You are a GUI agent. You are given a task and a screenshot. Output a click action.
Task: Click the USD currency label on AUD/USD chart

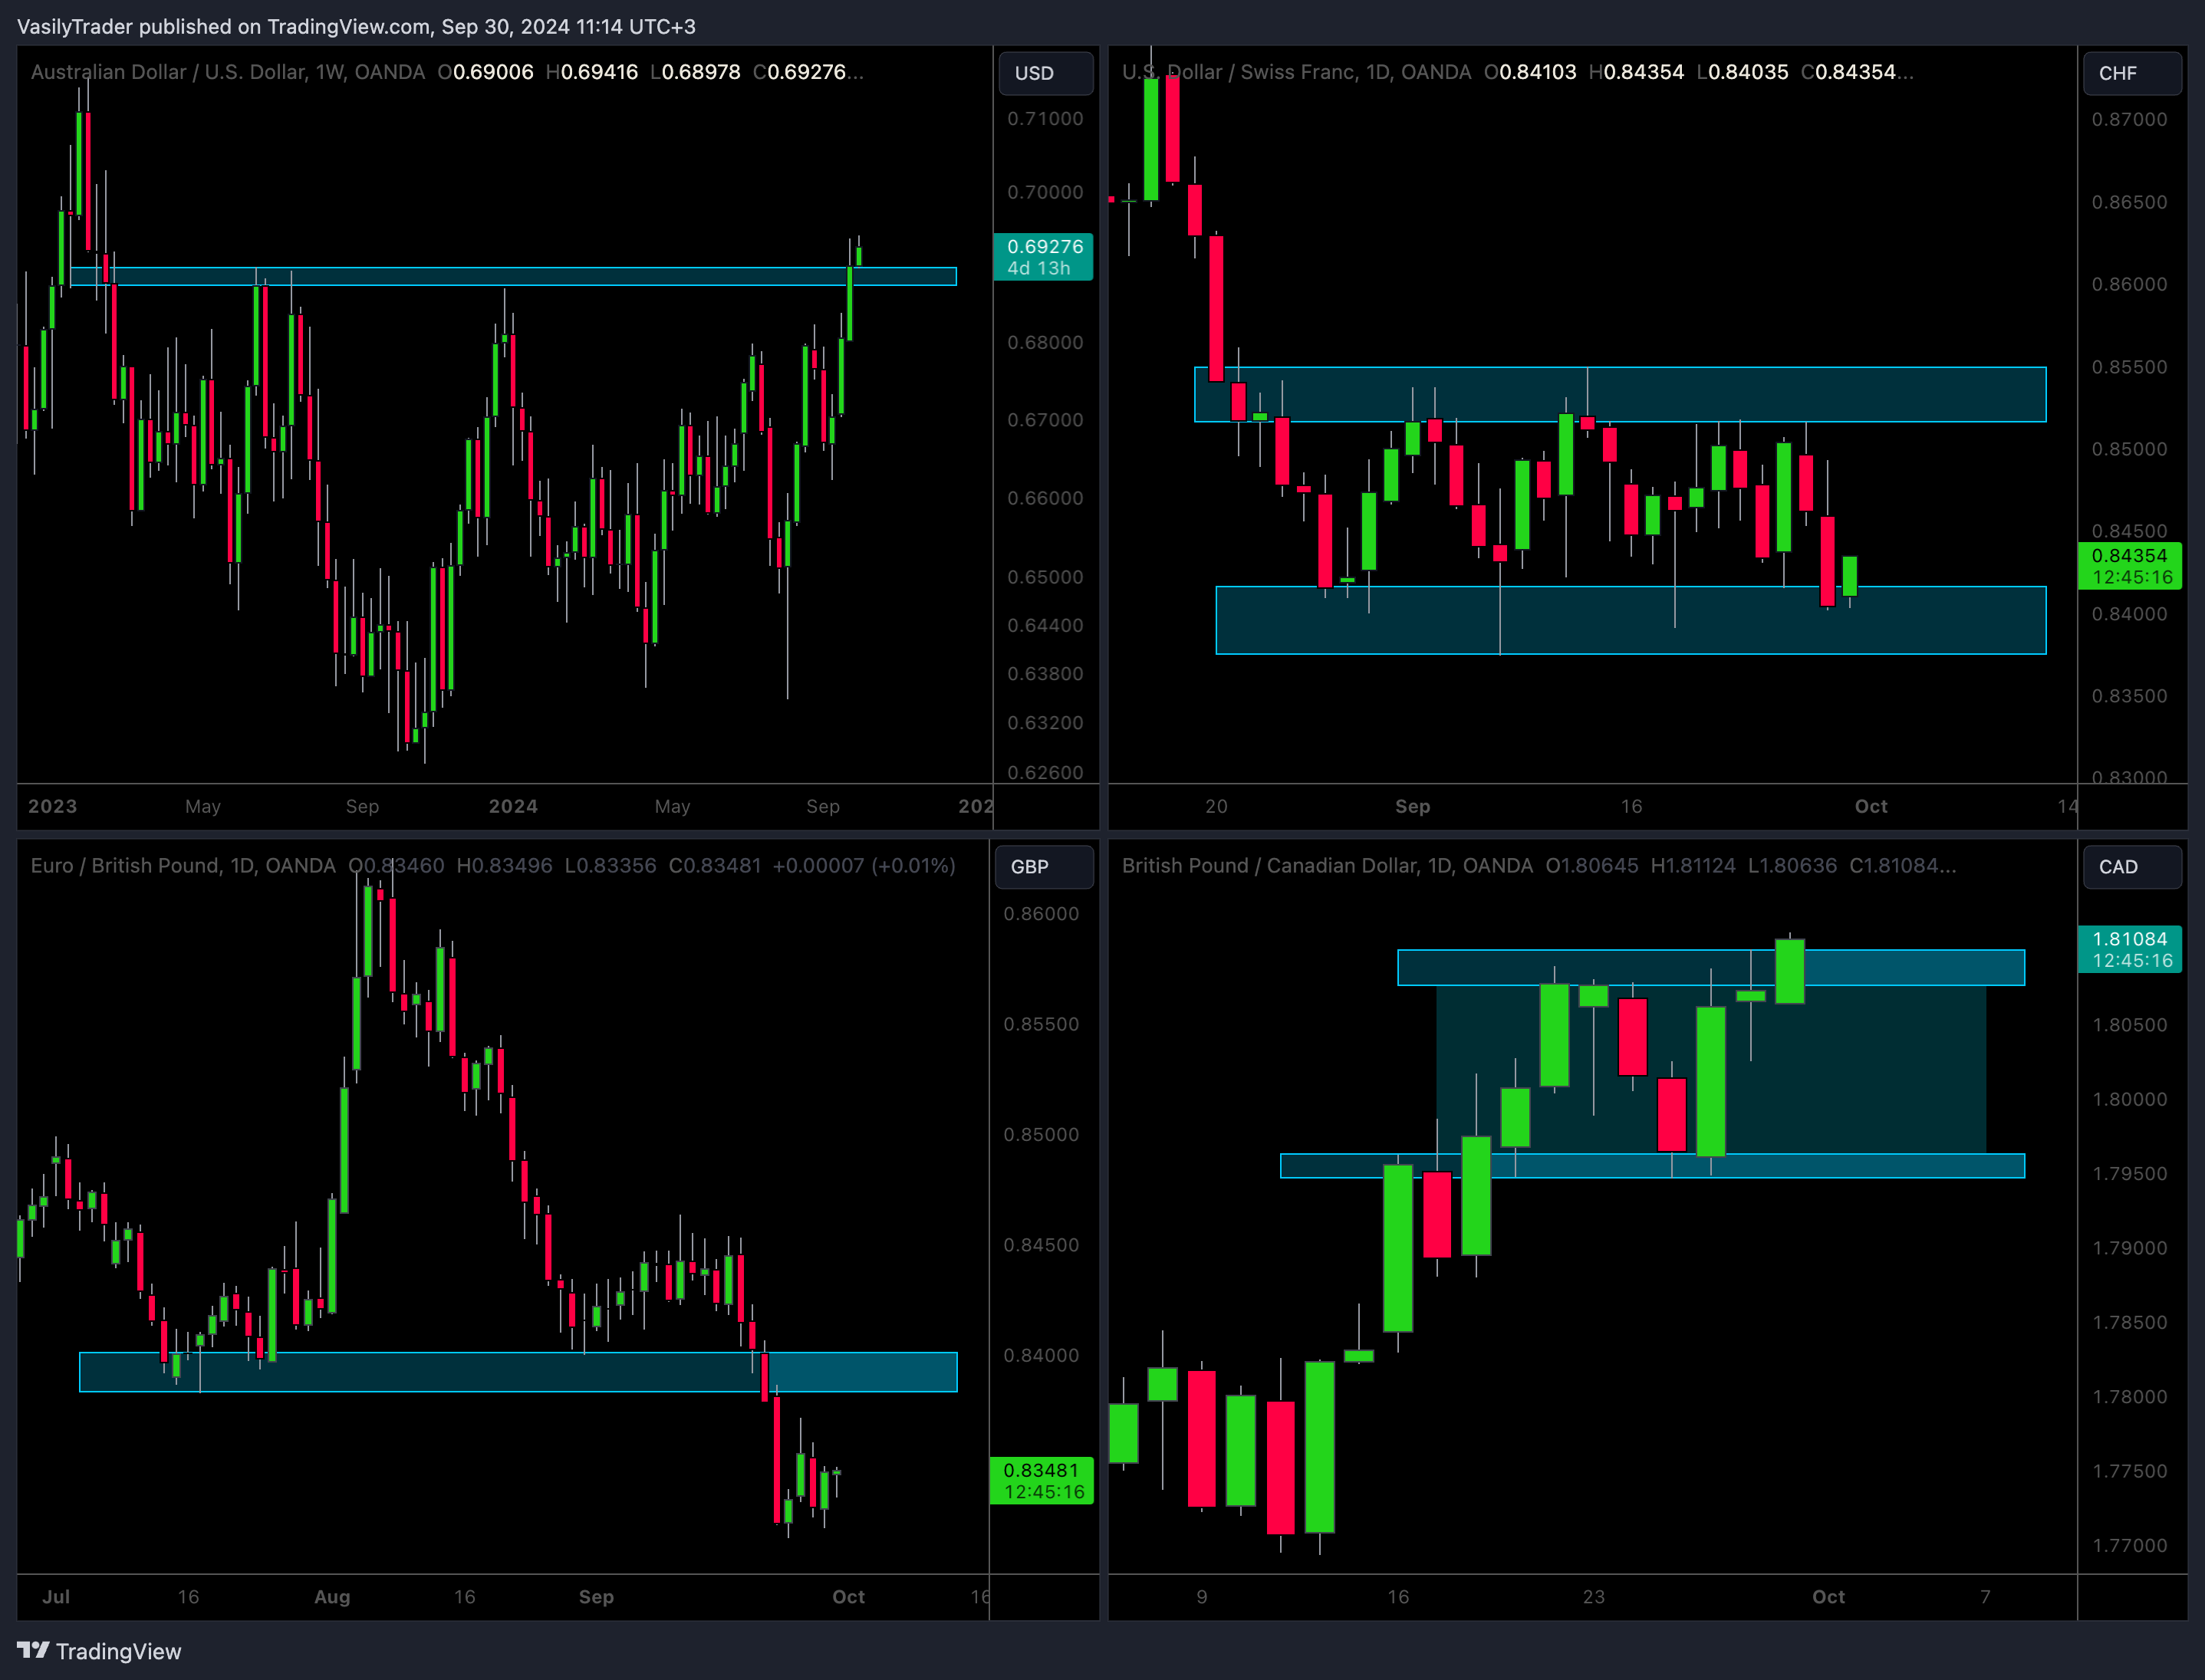pos(1045,73)
